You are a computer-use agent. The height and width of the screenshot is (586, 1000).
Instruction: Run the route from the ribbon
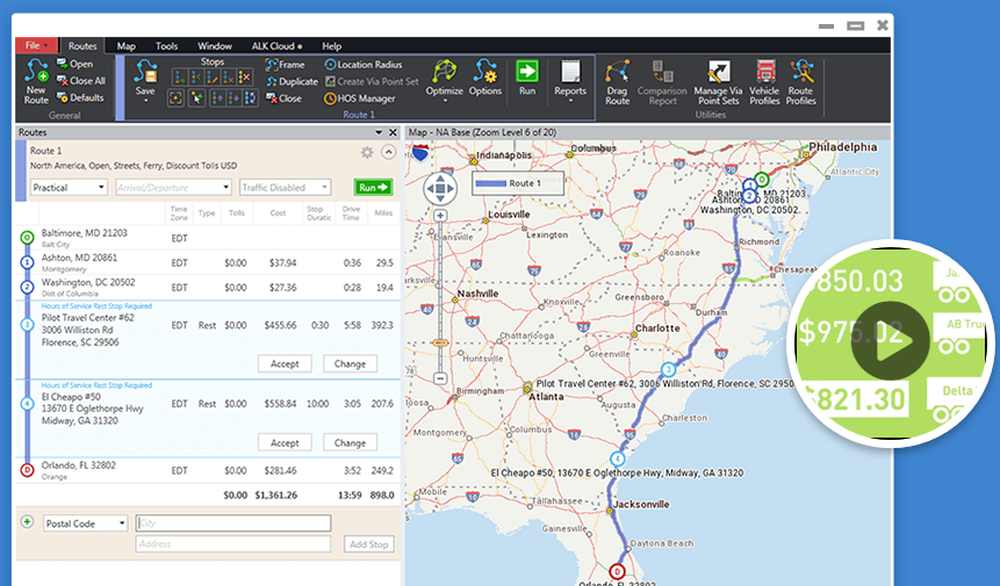click(527, 78)
